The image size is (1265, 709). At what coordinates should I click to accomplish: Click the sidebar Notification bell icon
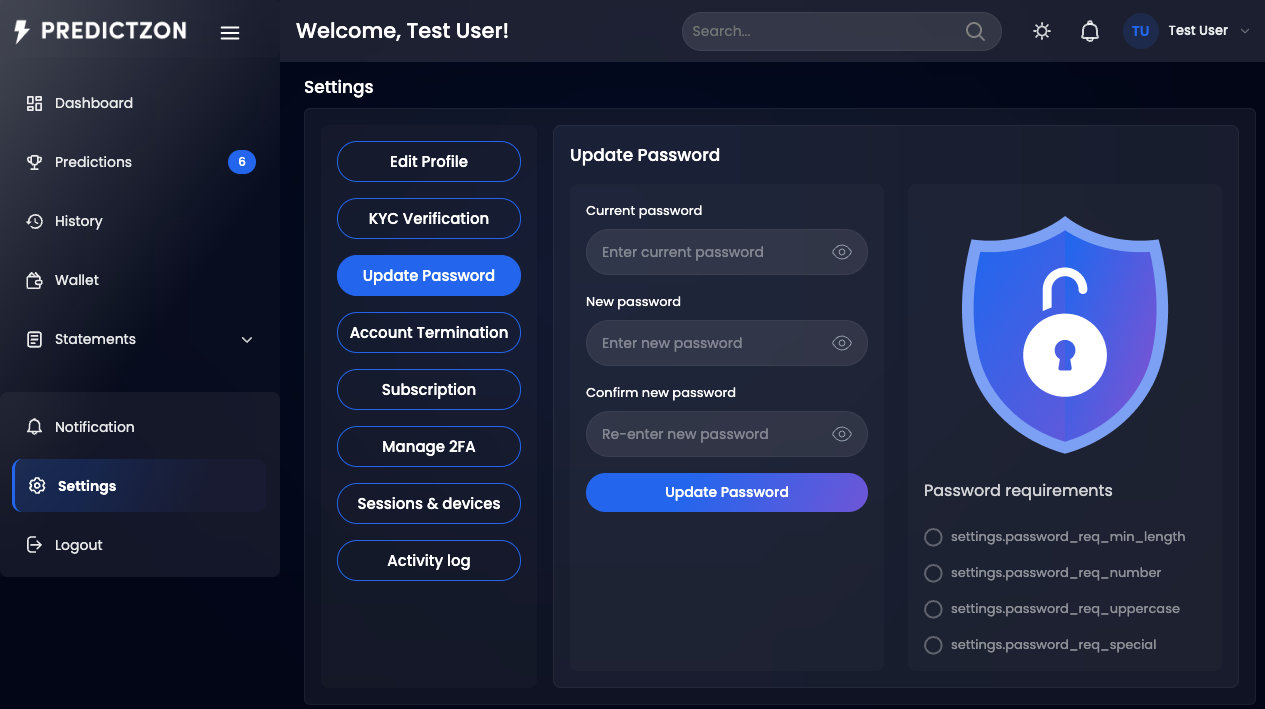pos(35,427)
